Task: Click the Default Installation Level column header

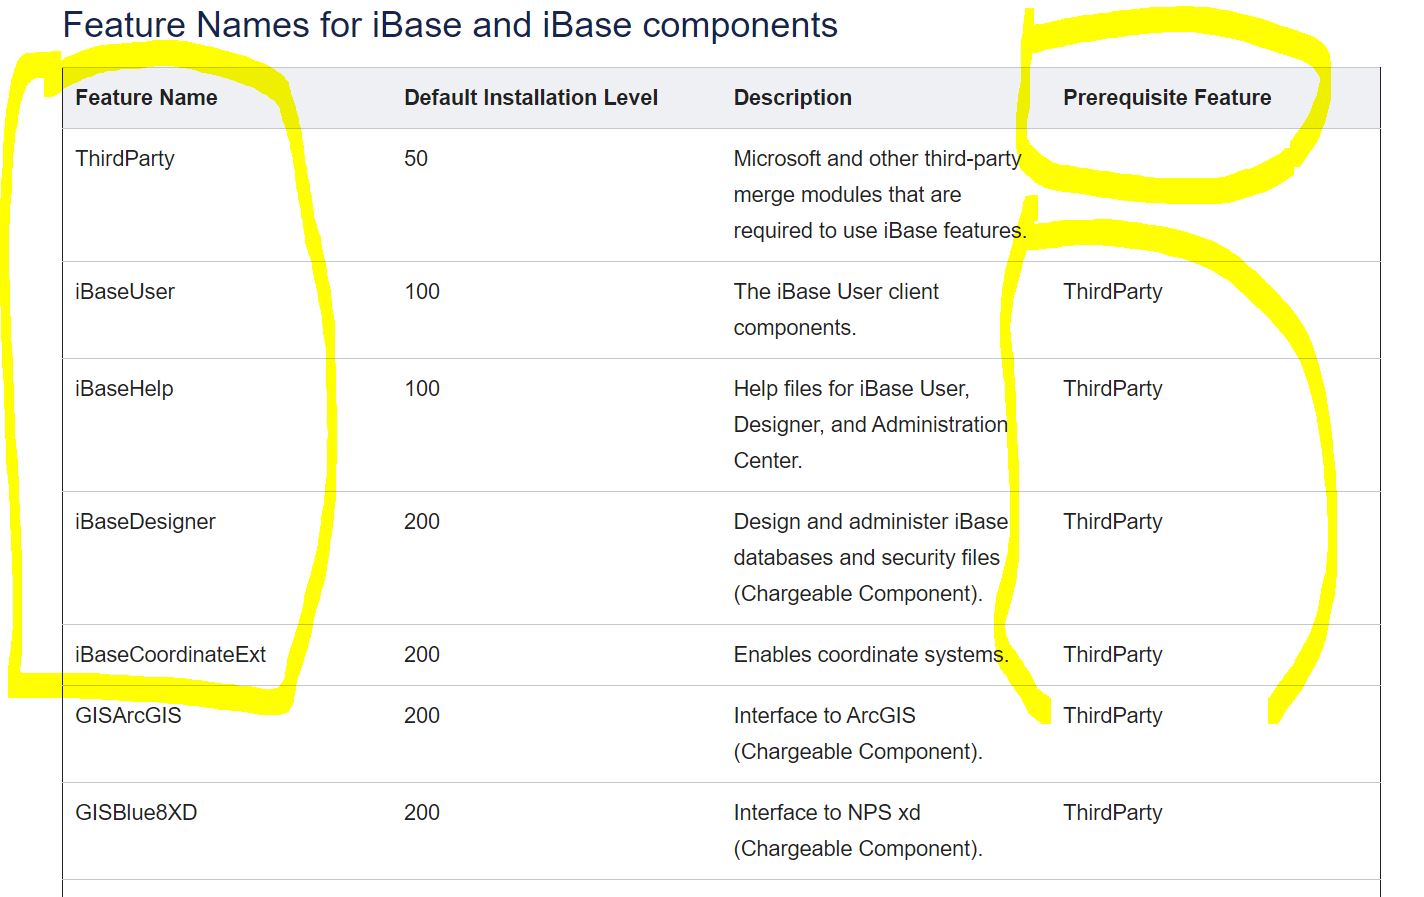Action: click(x=531, y=97)
